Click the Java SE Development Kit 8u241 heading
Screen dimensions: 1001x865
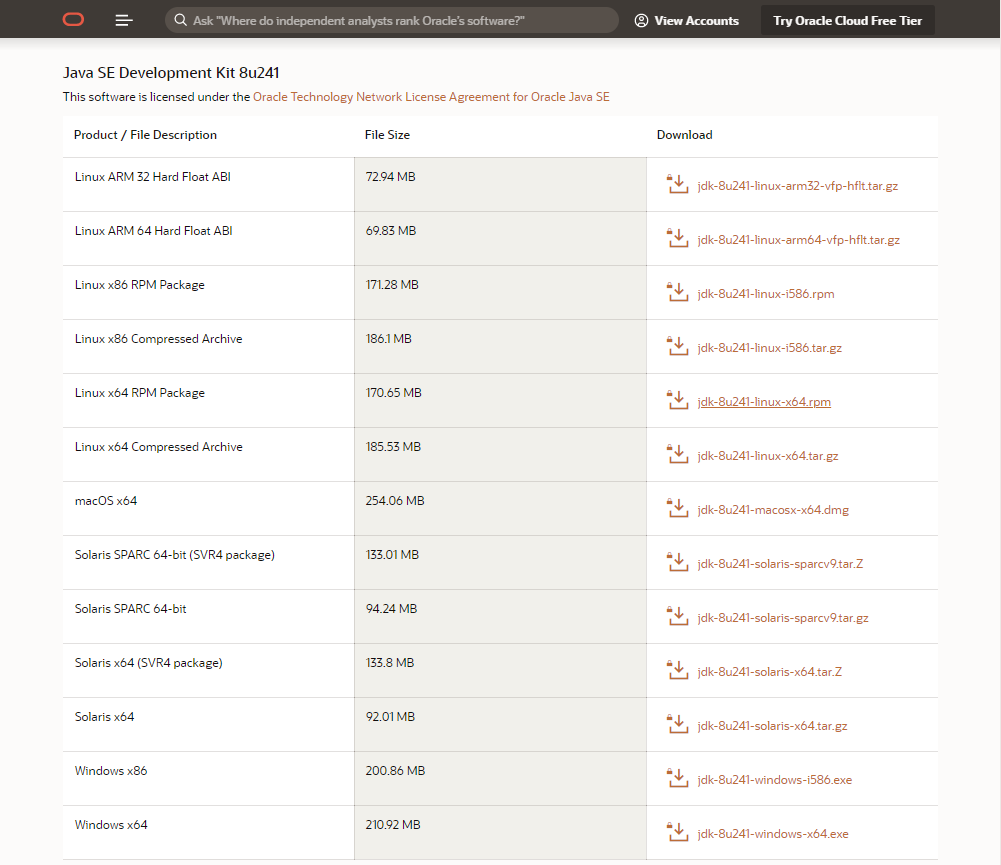(171, 73)
